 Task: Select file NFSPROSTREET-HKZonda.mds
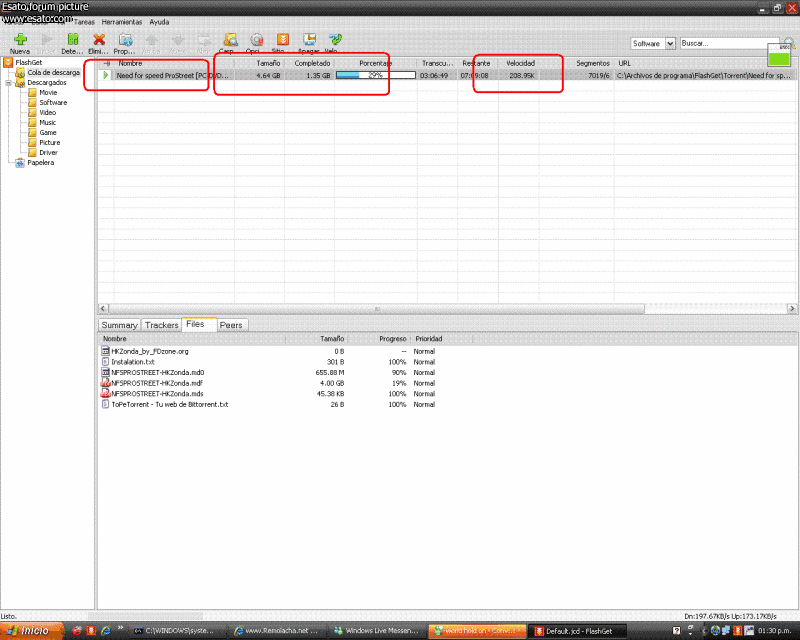pyautogui.click(x=153, y=393)
